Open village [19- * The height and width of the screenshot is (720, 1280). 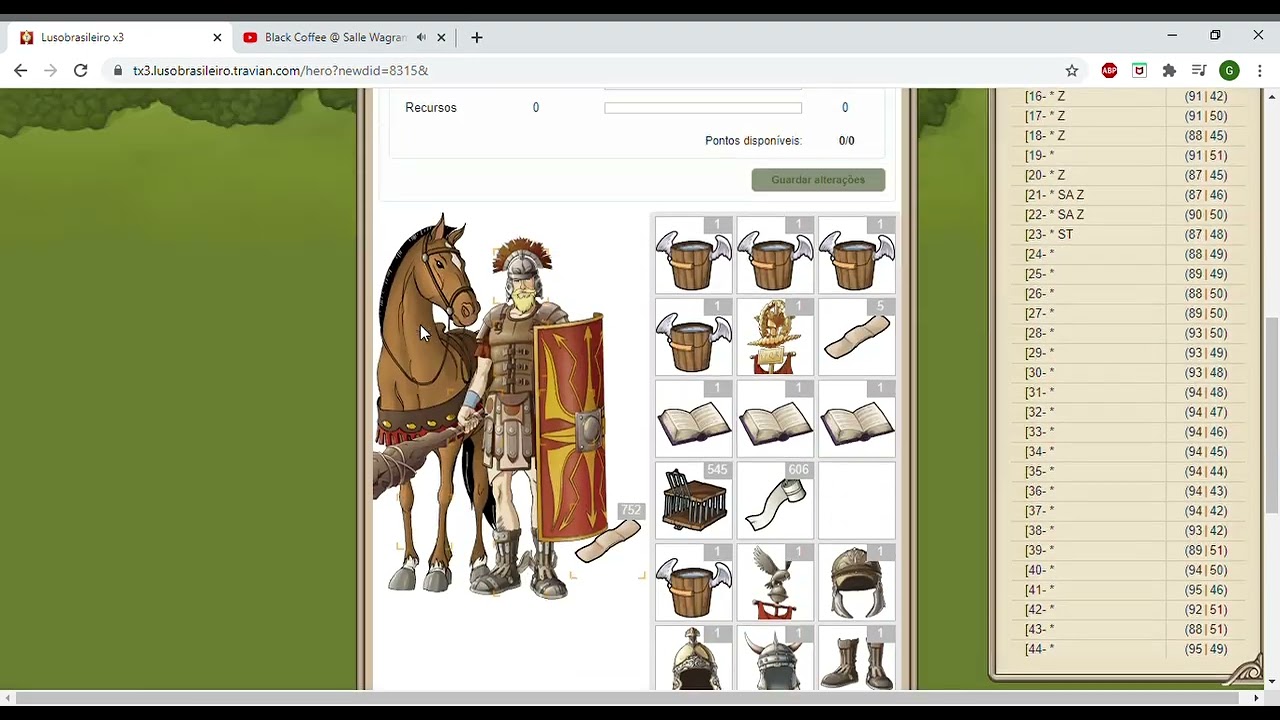(1039, 156)
